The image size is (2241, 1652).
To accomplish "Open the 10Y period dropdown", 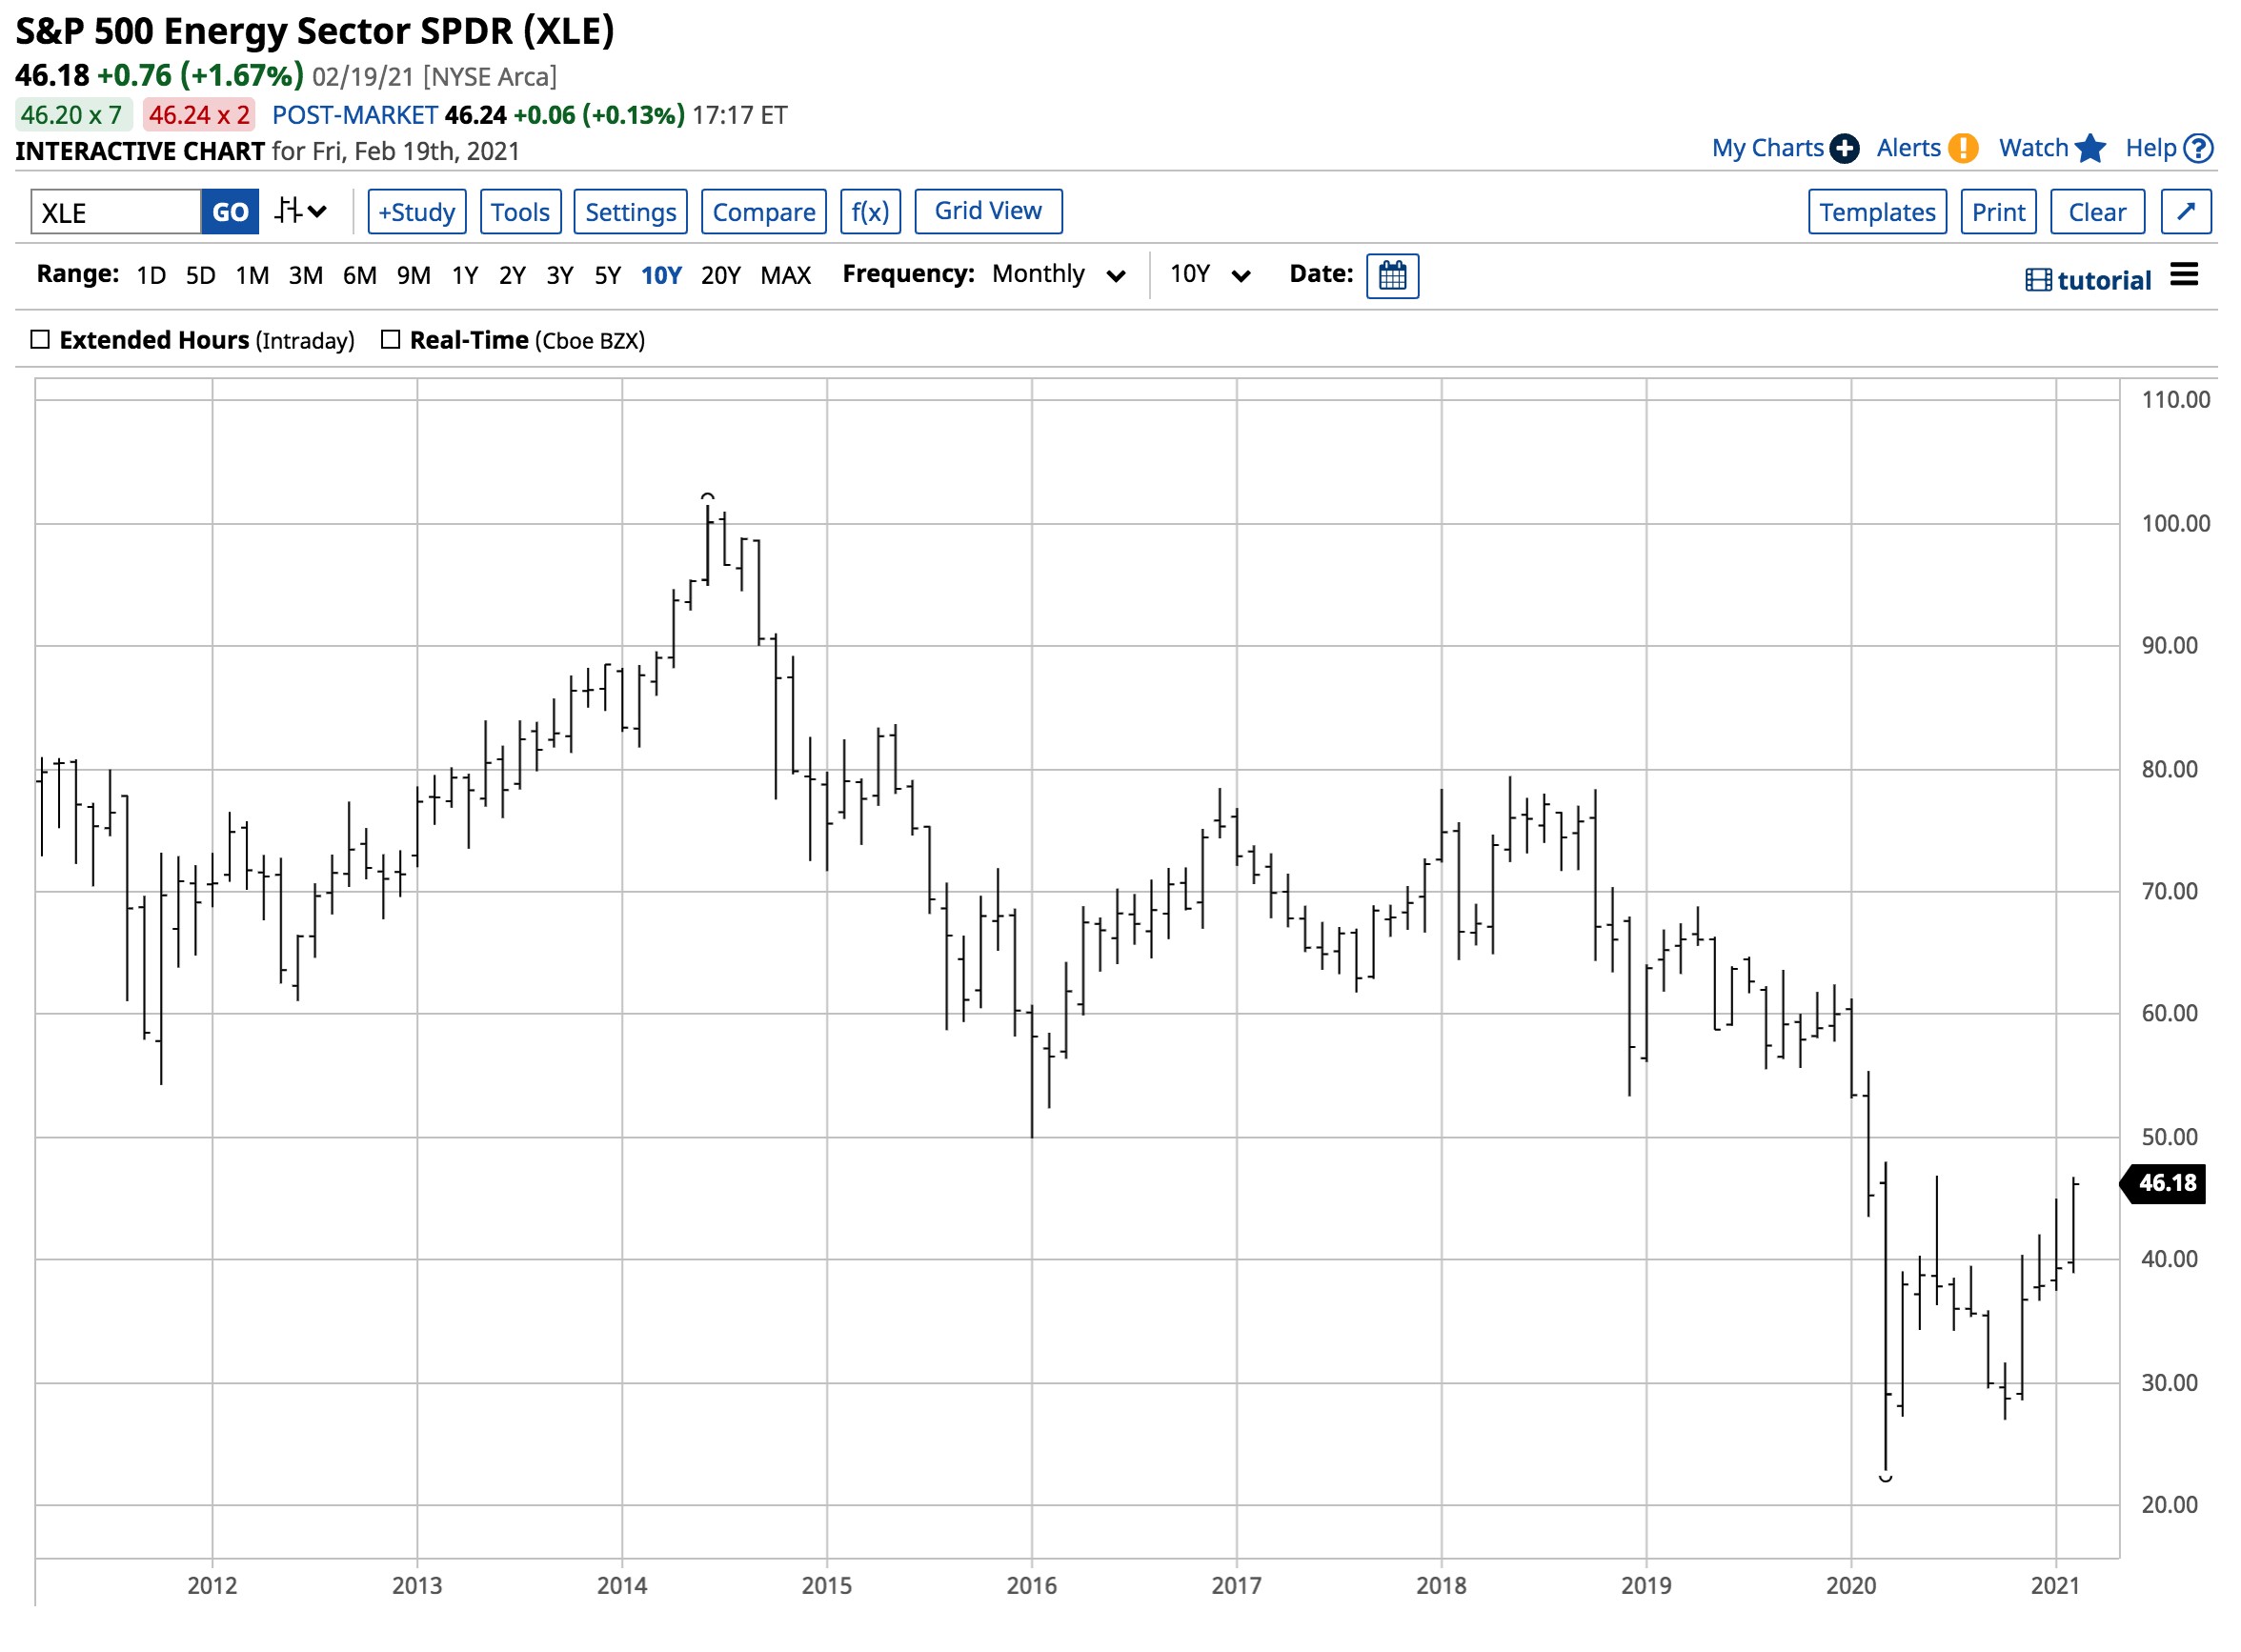I will tap(1209, 275).
